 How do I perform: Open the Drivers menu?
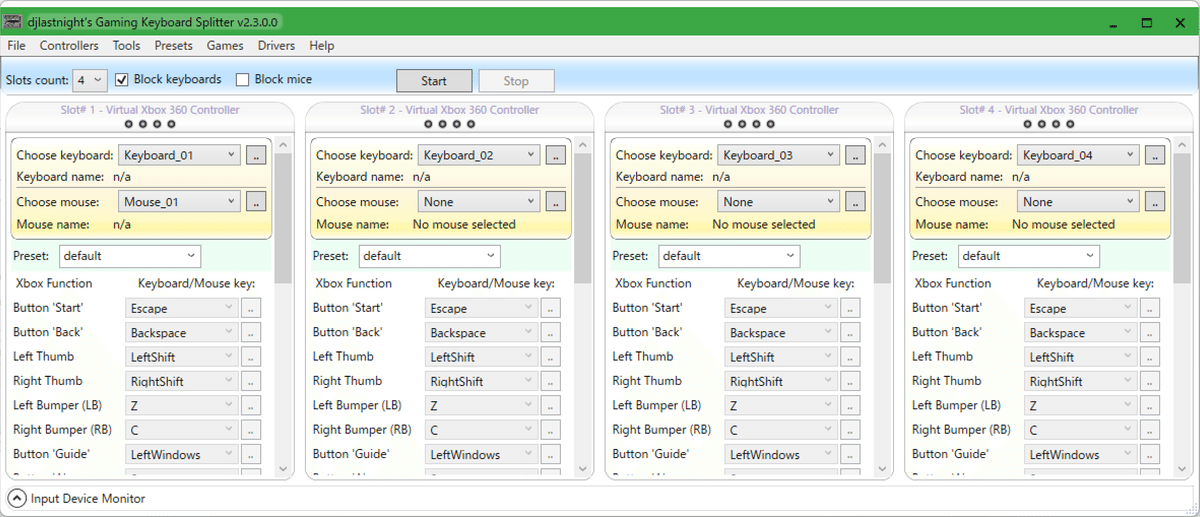point(277,46)
